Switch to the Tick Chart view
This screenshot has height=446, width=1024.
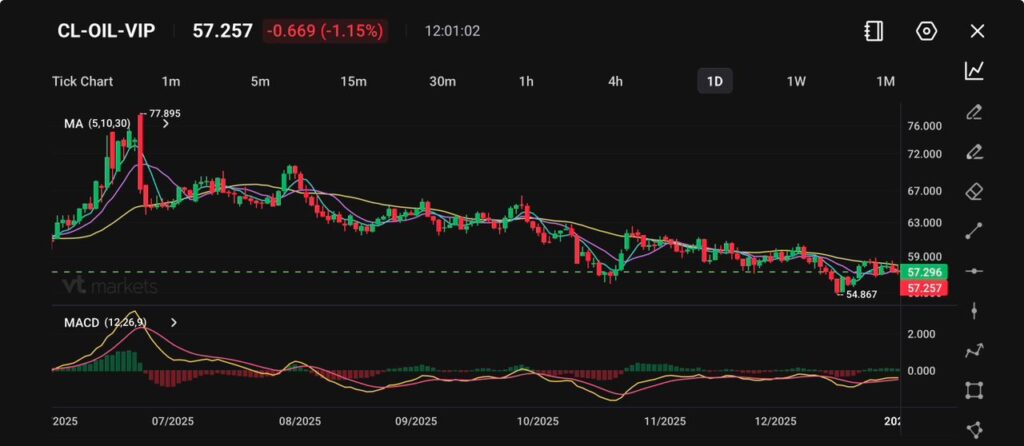coord(82,81)
